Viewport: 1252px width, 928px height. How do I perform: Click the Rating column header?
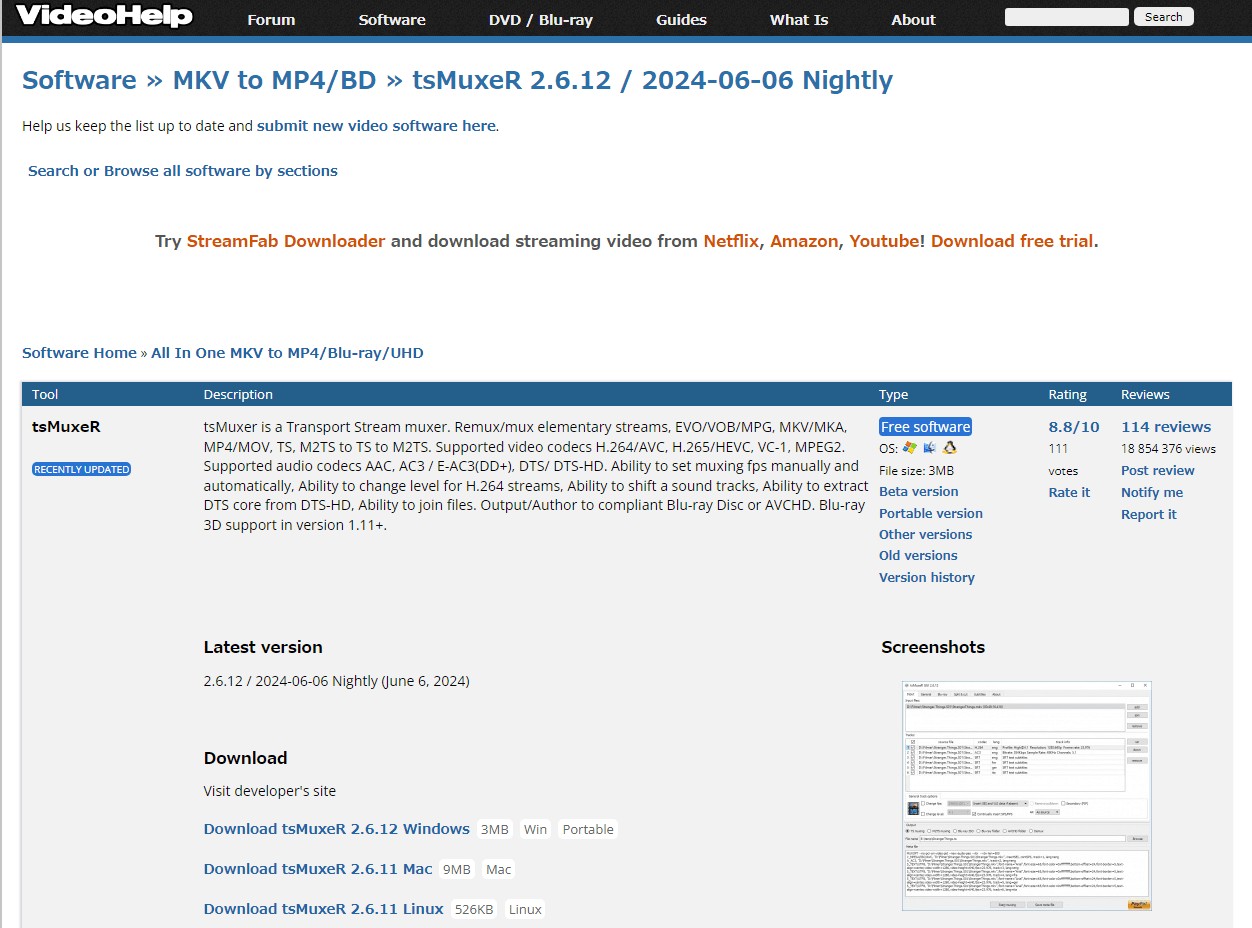[x=1067, y=394]
